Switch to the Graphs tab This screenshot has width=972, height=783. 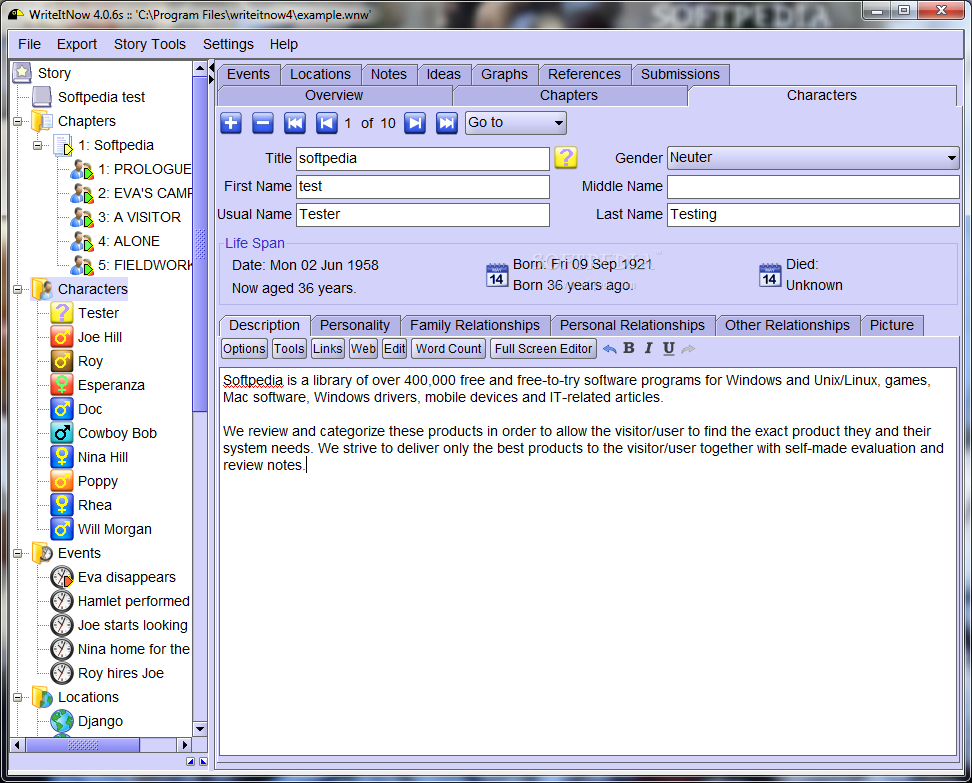tap(505, 74)
